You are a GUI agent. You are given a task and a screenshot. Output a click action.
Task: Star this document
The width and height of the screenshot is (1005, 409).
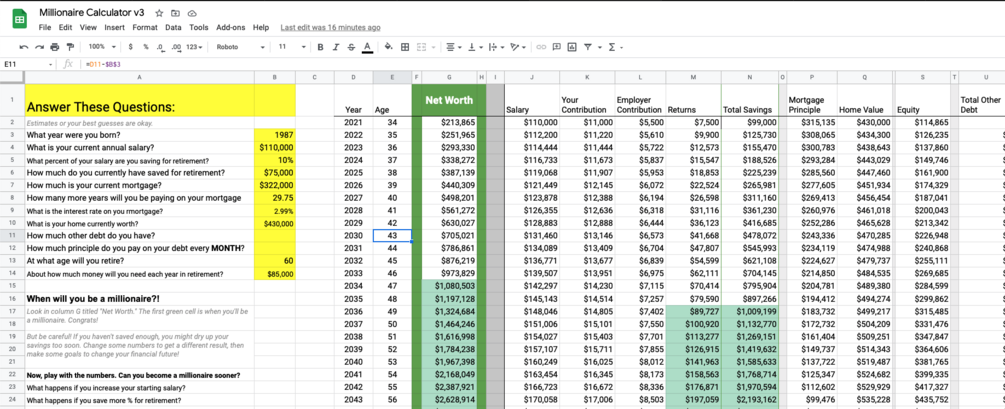pos(160,13)
